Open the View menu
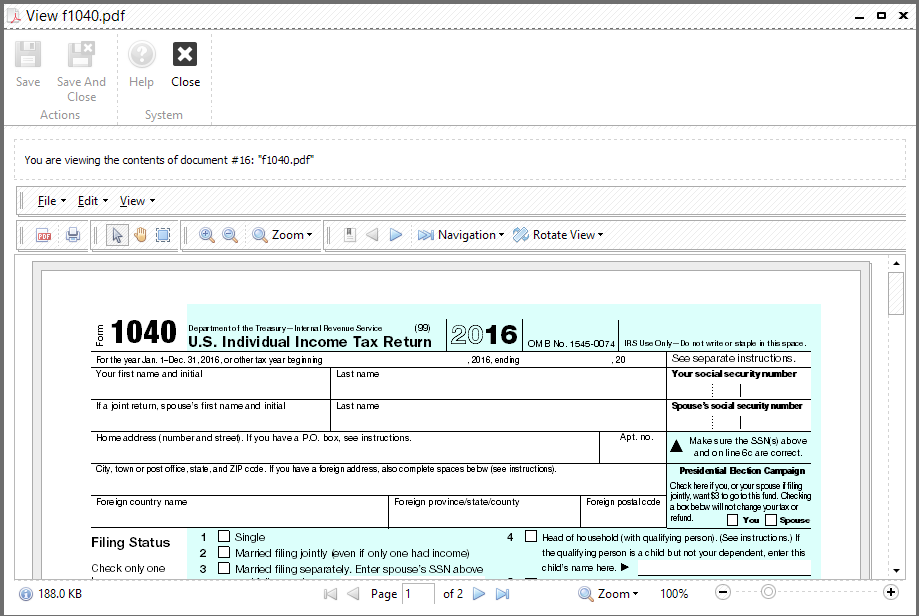This screenshot has height=616, width=919. 137,201
